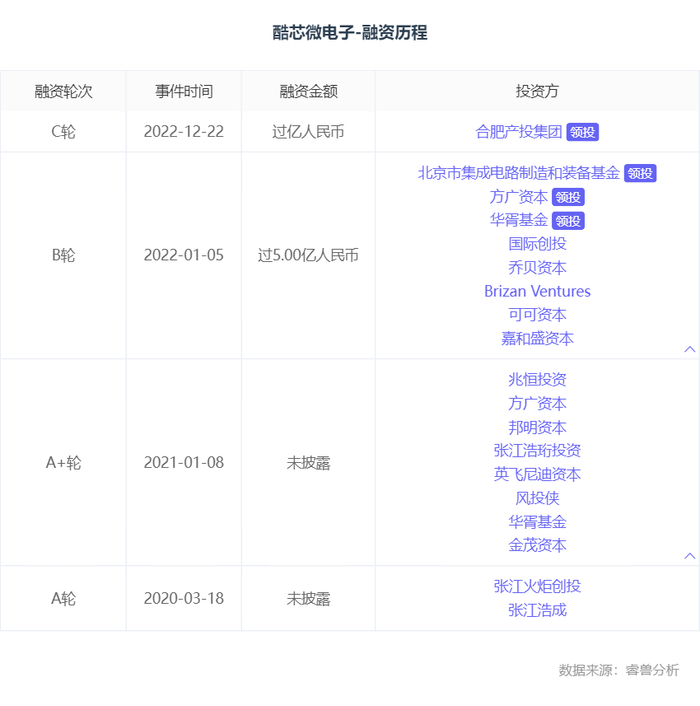Viewport: 700px width, 706px height.
Task: Open the Brizan Ventures investor link
Action: (x=537, y=291)
